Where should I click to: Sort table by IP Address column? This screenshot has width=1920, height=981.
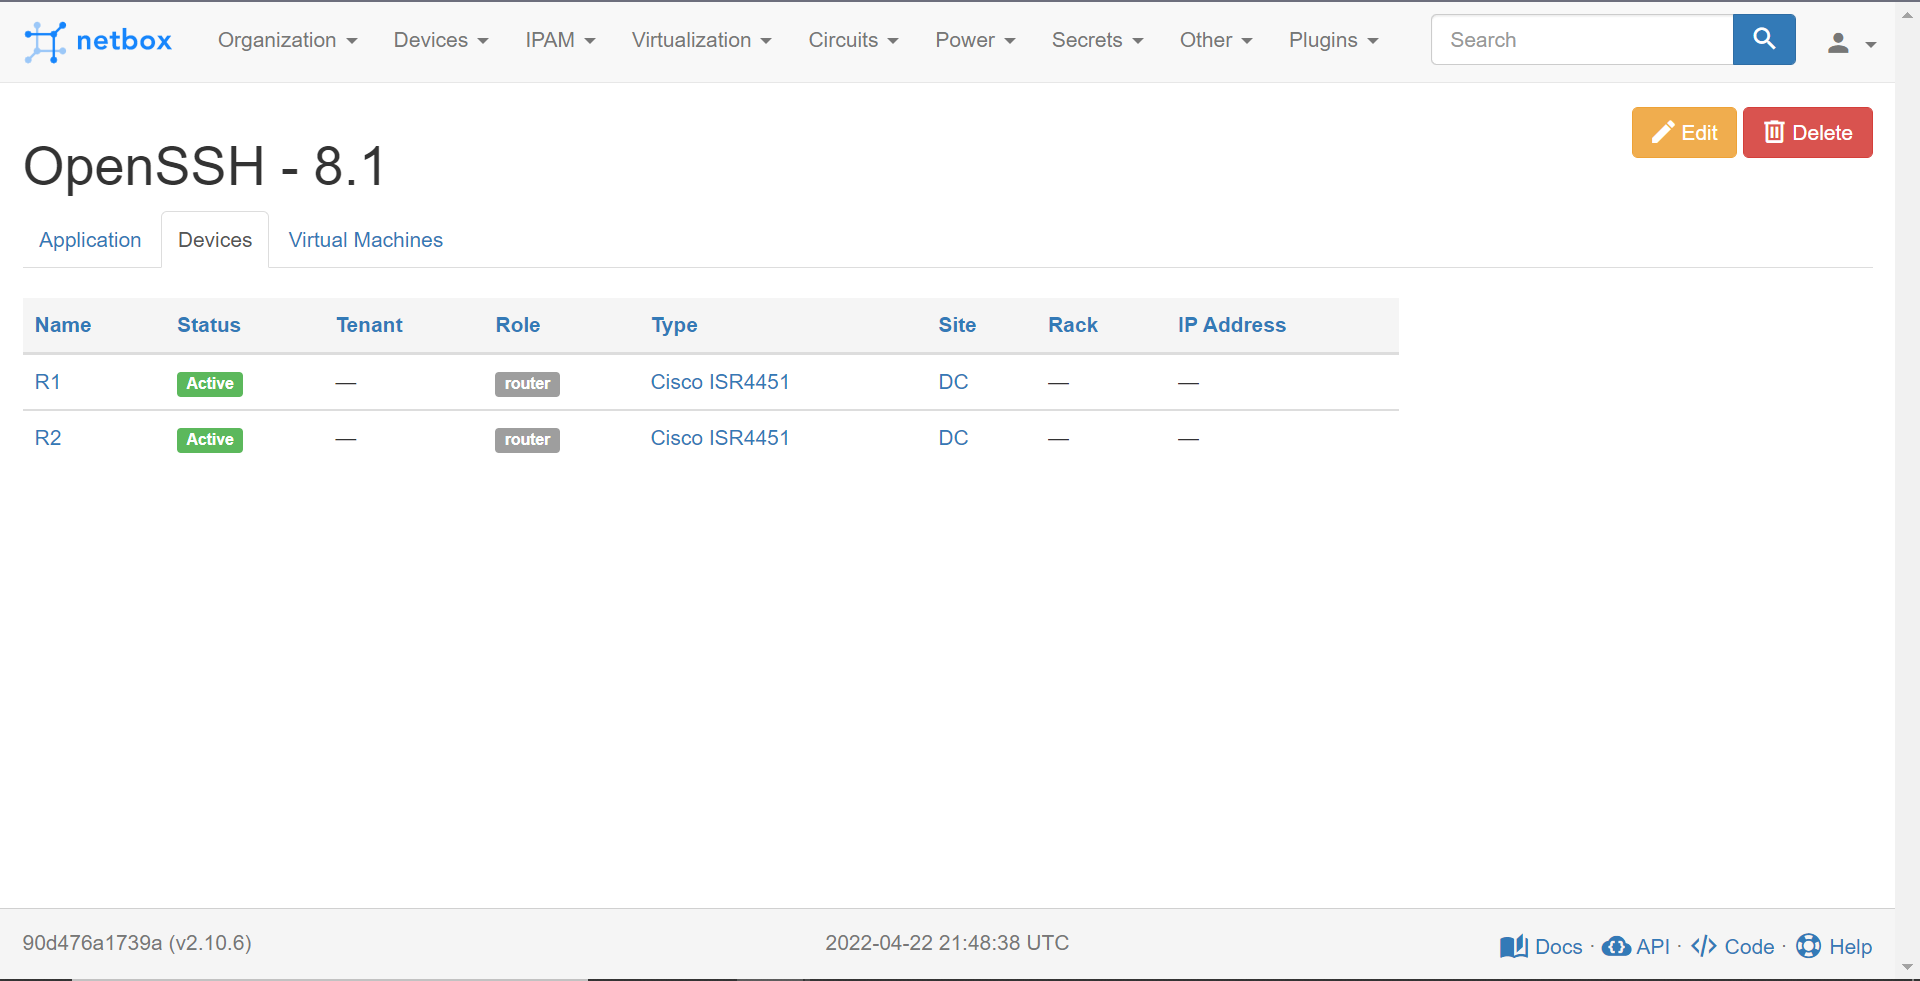(x=1232, y=325)
